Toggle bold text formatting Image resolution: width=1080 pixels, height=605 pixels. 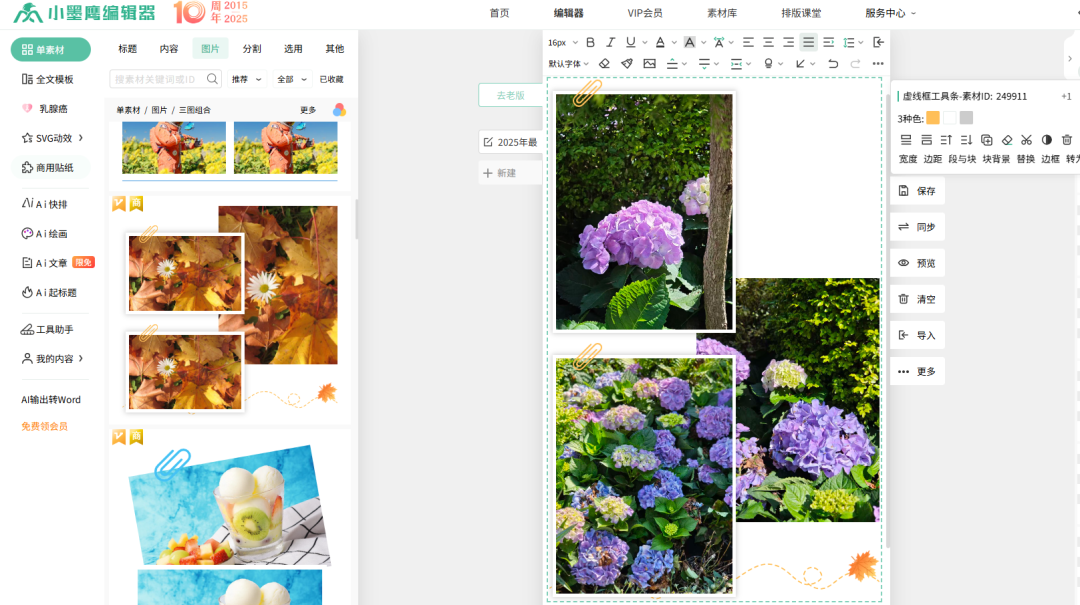click(x=590, y=42)
